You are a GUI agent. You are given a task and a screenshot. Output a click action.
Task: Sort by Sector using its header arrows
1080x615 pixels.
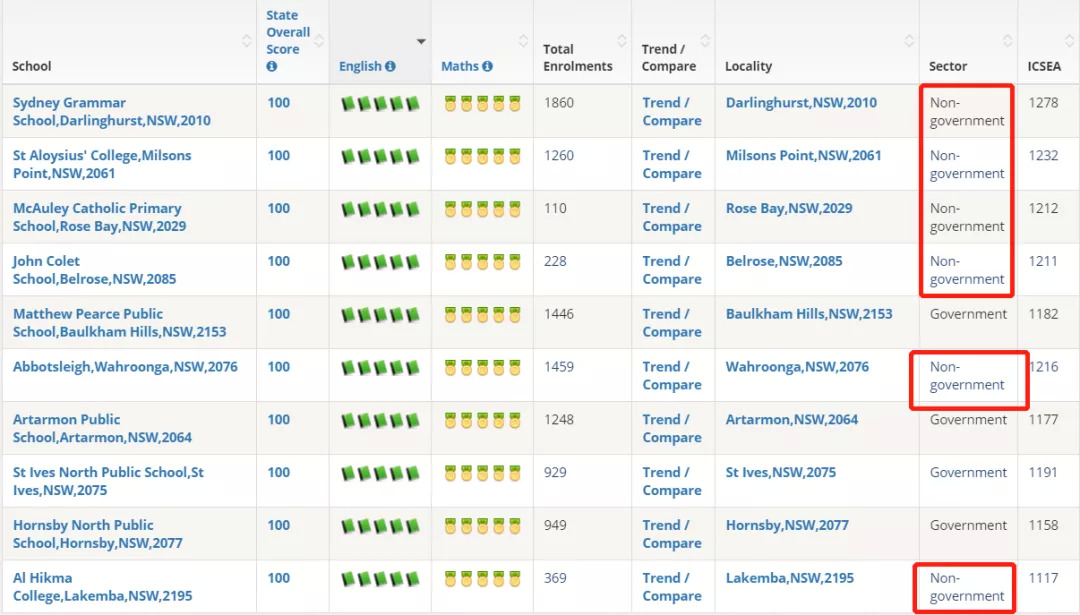point(1007,41)
